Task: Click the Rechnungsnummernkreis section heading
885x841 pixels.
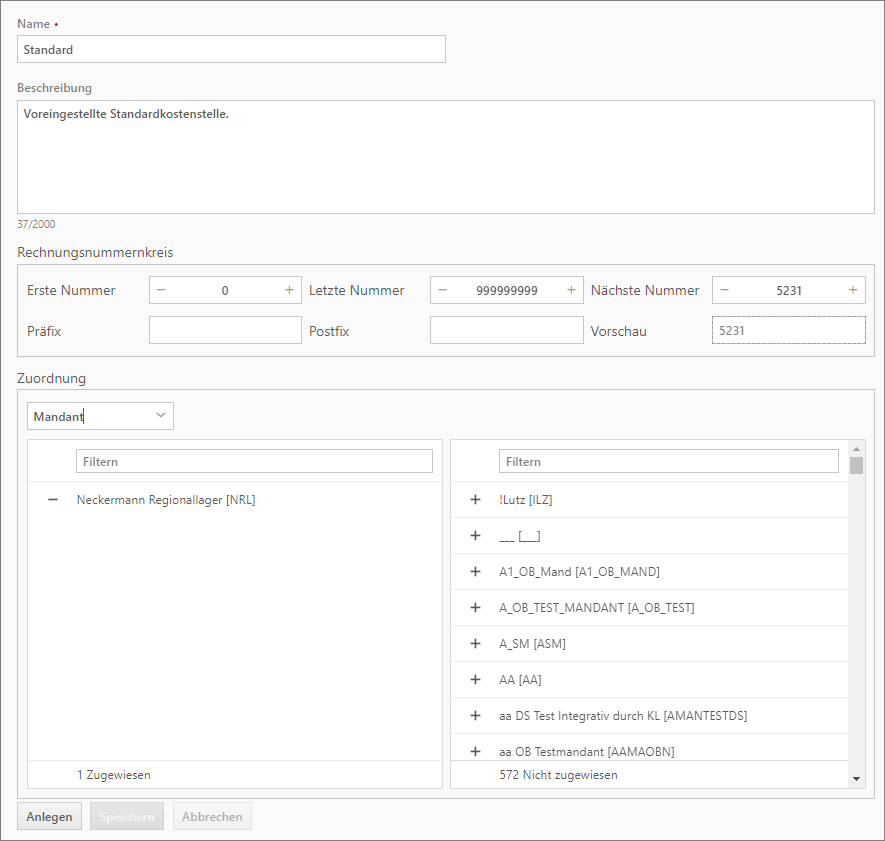Action: coord(95,252)
